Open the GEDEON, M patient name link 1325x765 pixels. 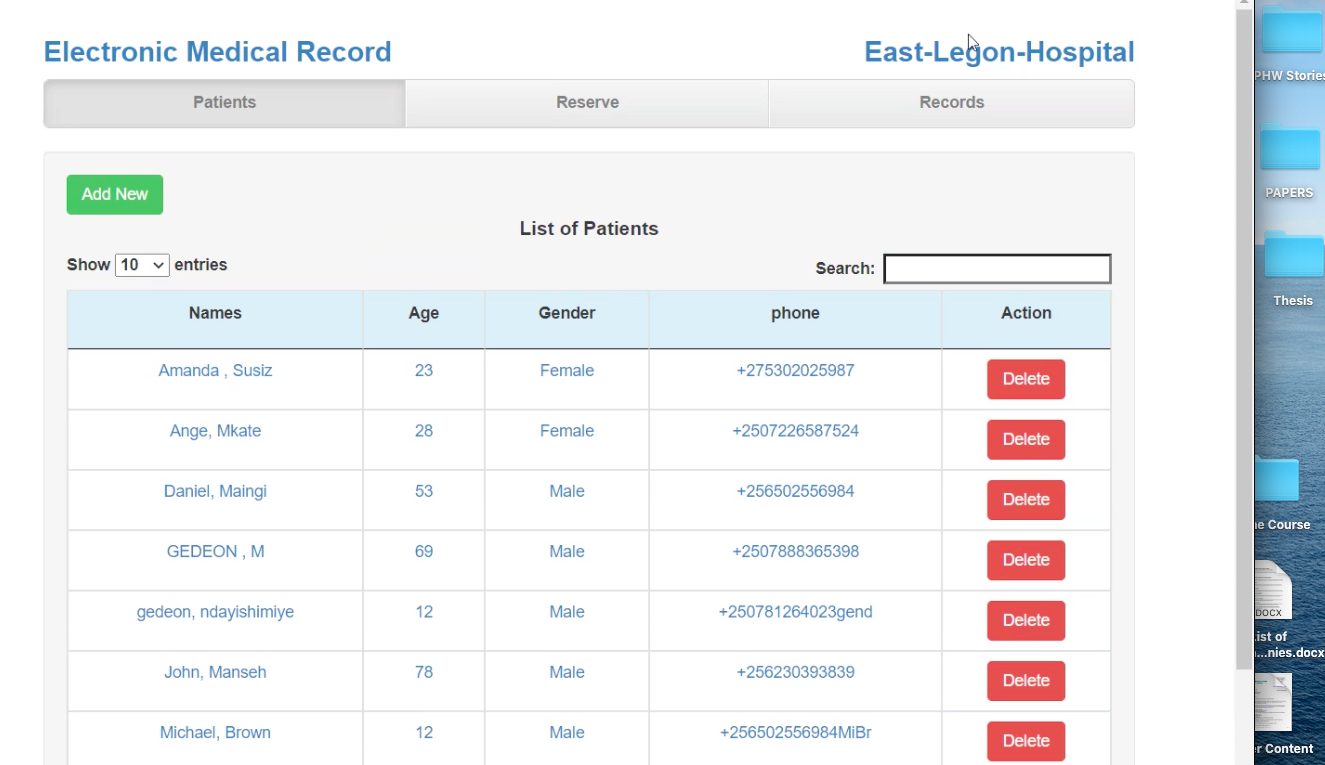pos(215,552)
